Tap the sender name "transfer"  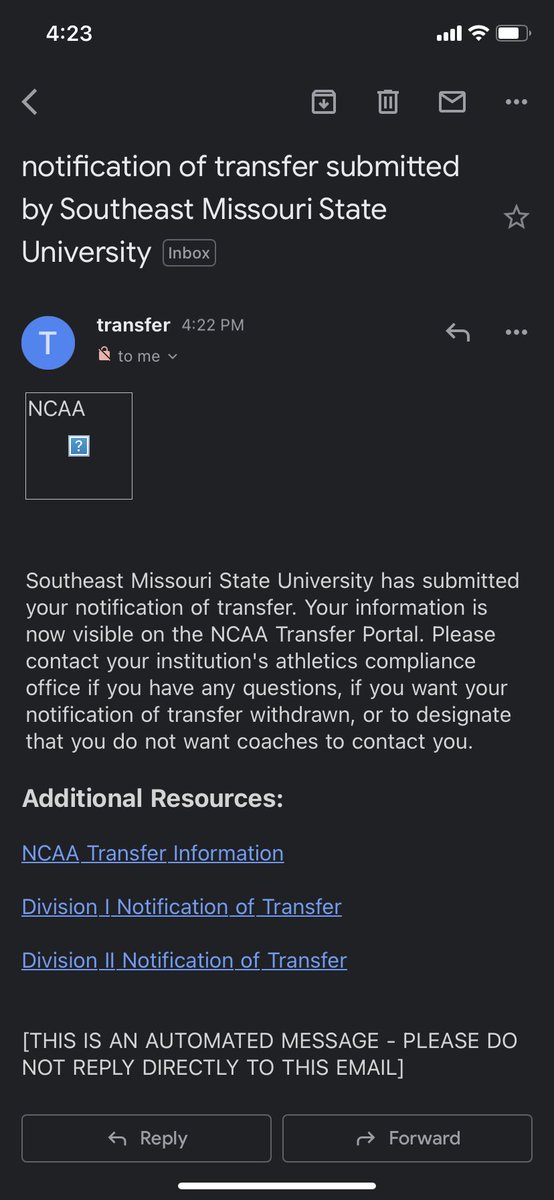(x=133, y=325)
